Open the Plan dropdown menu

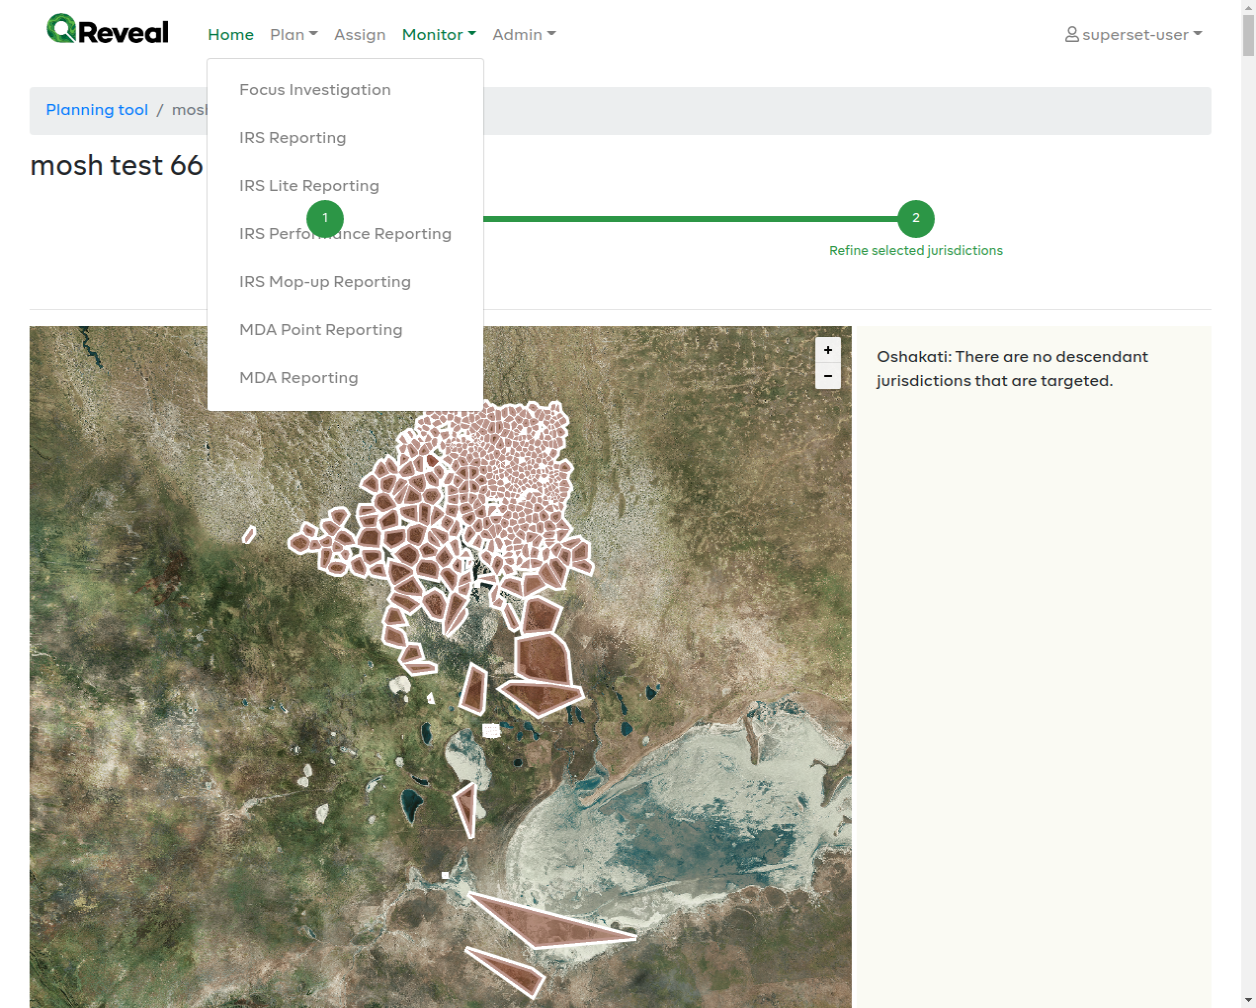click(293, 34)
